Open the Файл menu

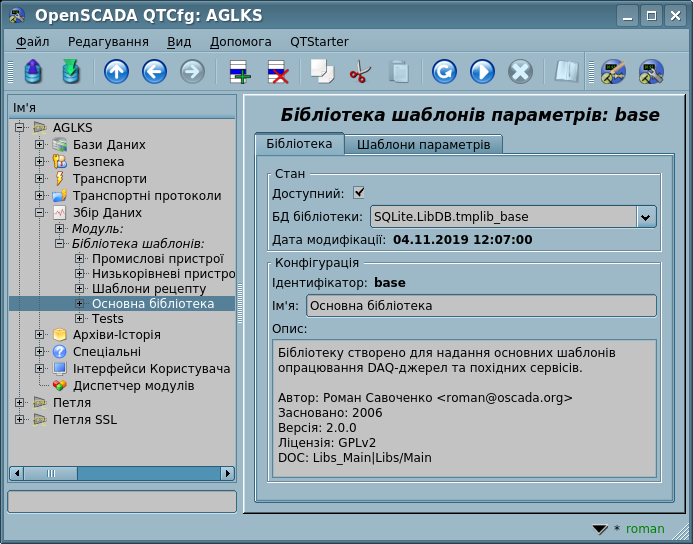33,42
